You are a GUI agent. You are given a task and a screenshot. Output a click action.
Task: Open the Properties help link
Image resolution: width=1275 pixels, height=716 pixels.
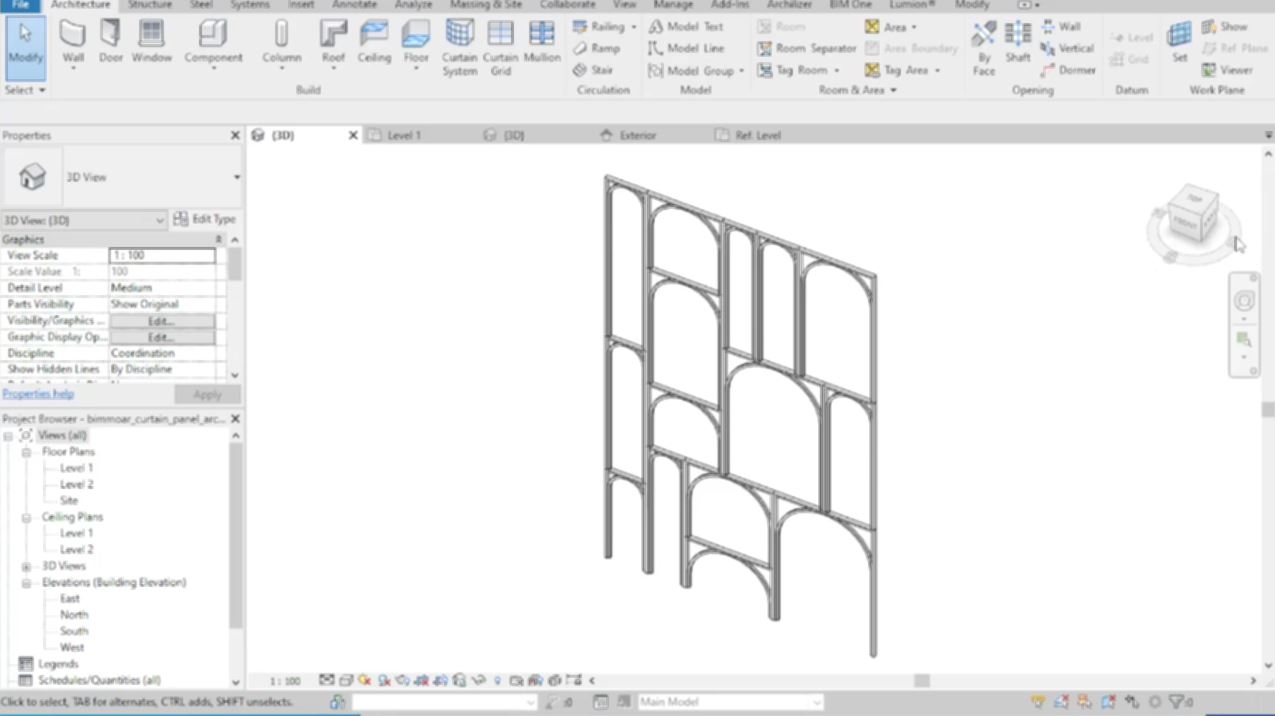click(x=38, y=394)
